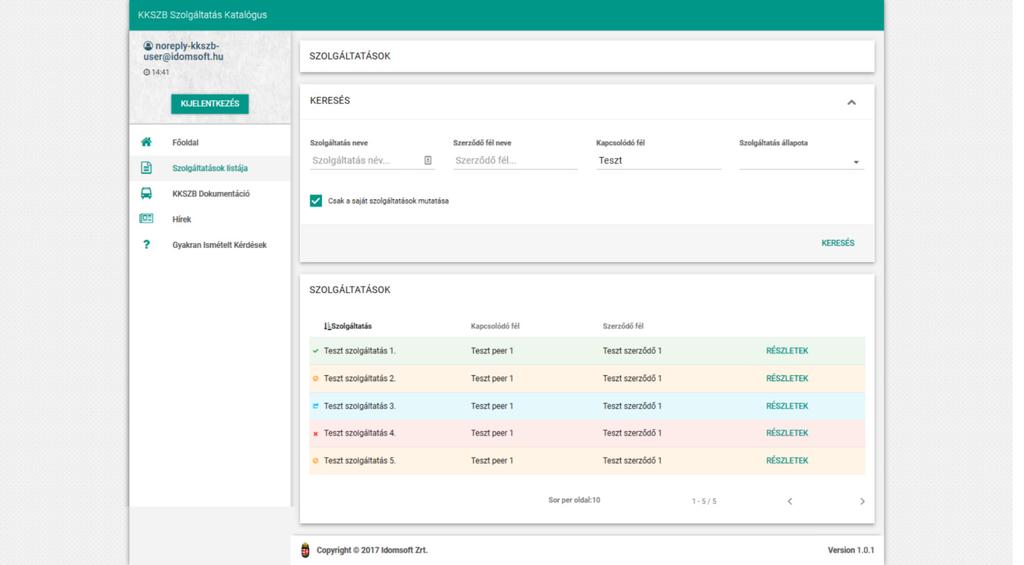Screen dimensions: 1024x565
Task: Open Részletek for Teszt szolgáltatás 1.
Action: coord(787,351)
